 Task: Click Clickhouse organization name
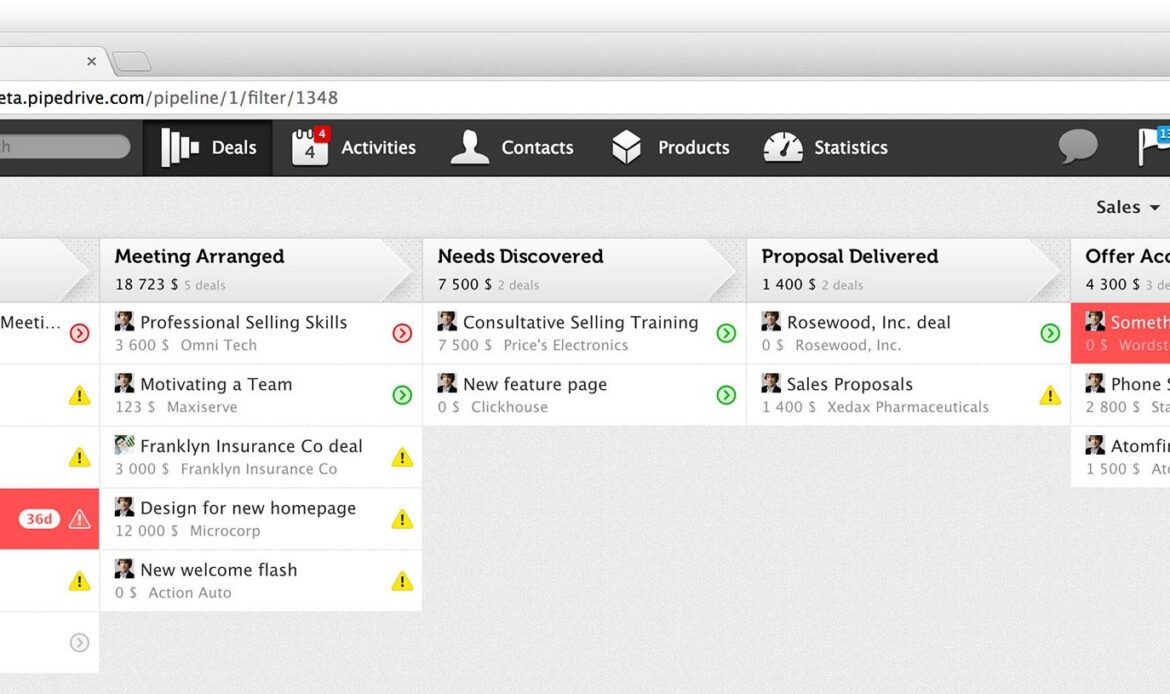coord(509,407)
